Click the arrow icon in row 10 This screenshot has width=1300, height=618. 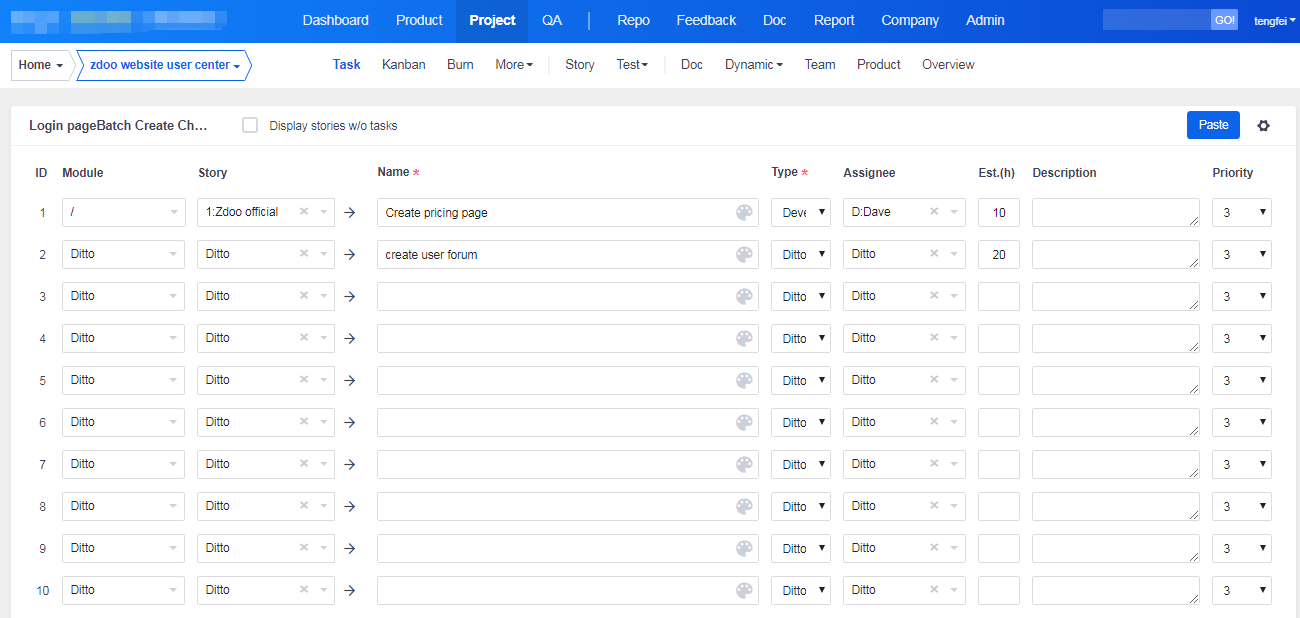pos(349,590)
